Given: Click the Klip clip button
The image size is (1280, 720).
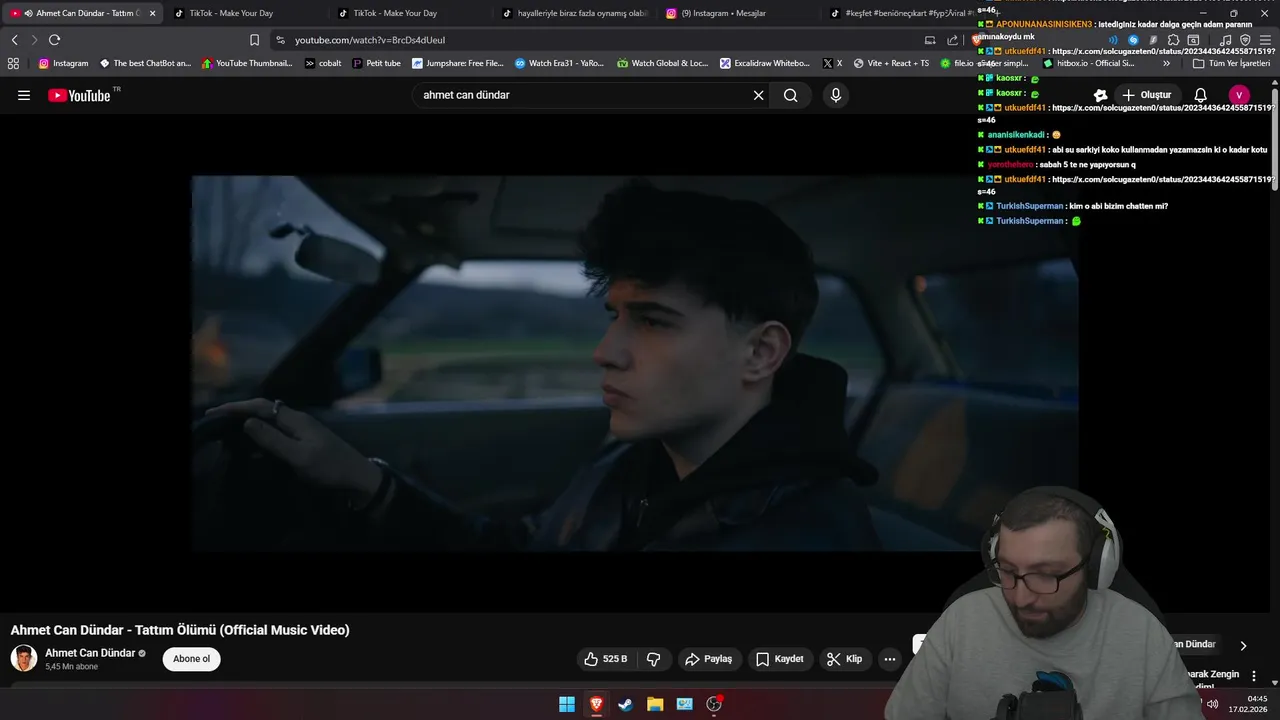Looking at the screenshot, I should (x=844, y=659).
